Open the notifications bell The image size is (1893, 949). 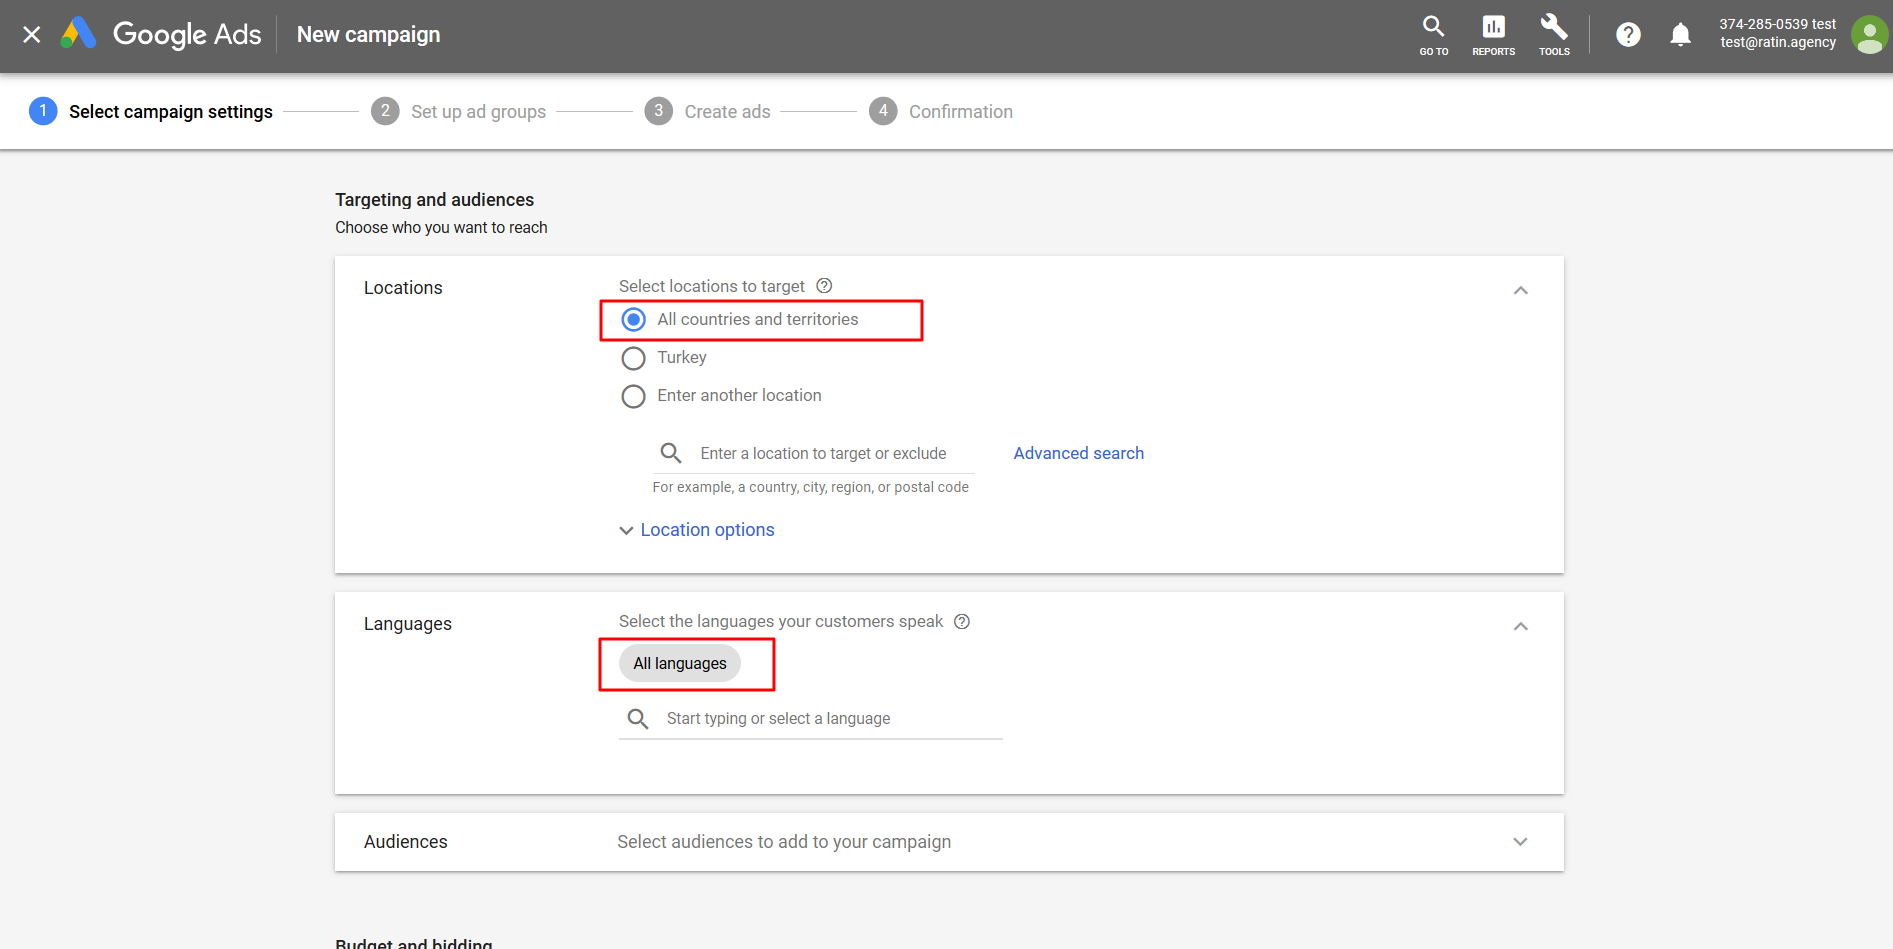click(x=1681, y=35)
